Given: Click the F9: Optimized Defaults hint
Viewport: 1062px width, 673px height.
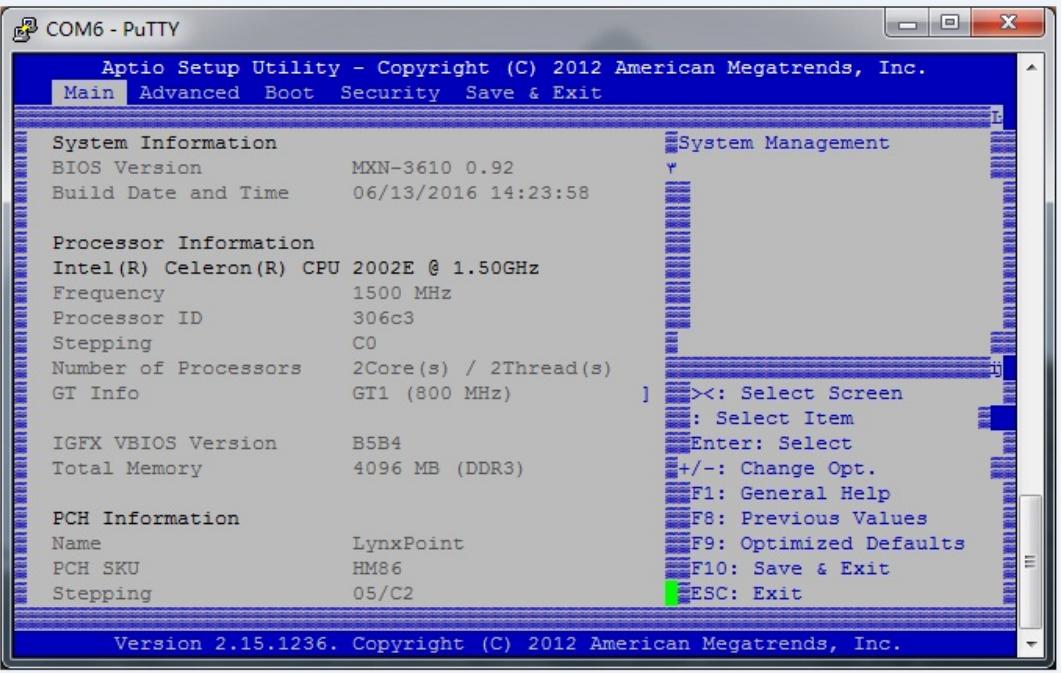Looking at the screenshot, I should coord(828,544).
